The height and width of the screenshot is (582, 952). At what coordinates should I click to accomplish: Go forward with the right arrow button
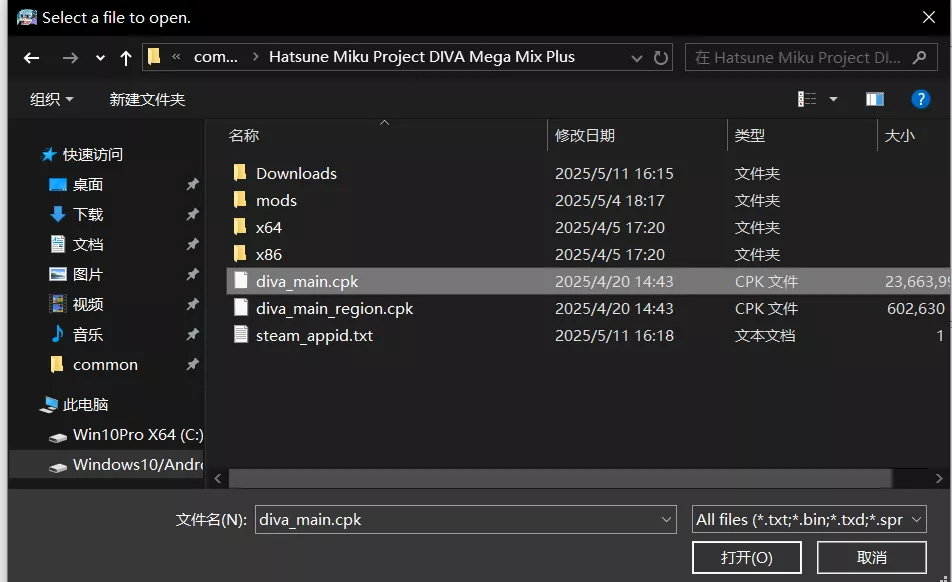pyautogui.click(x=70, y=58)
